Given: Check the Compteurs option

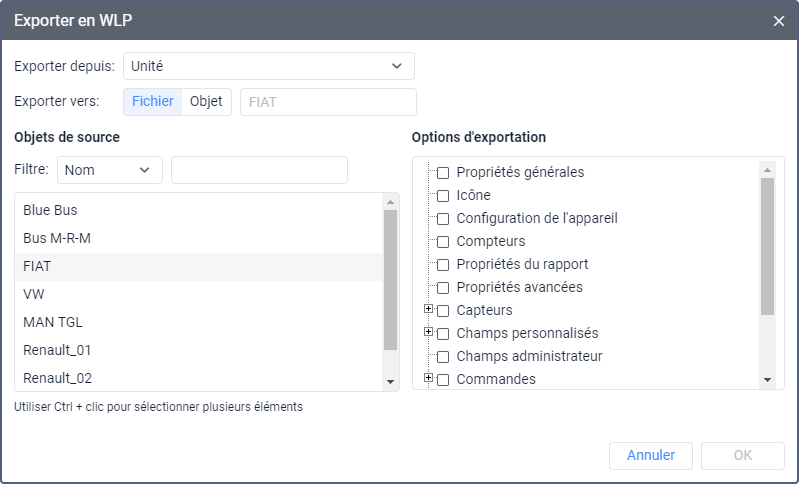Looking at the screenshot, I should [x=443, y=242].
